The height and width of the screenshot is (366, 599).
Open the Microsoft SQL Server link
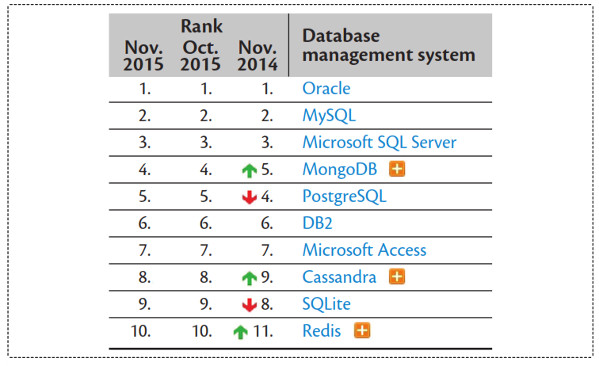379,143
